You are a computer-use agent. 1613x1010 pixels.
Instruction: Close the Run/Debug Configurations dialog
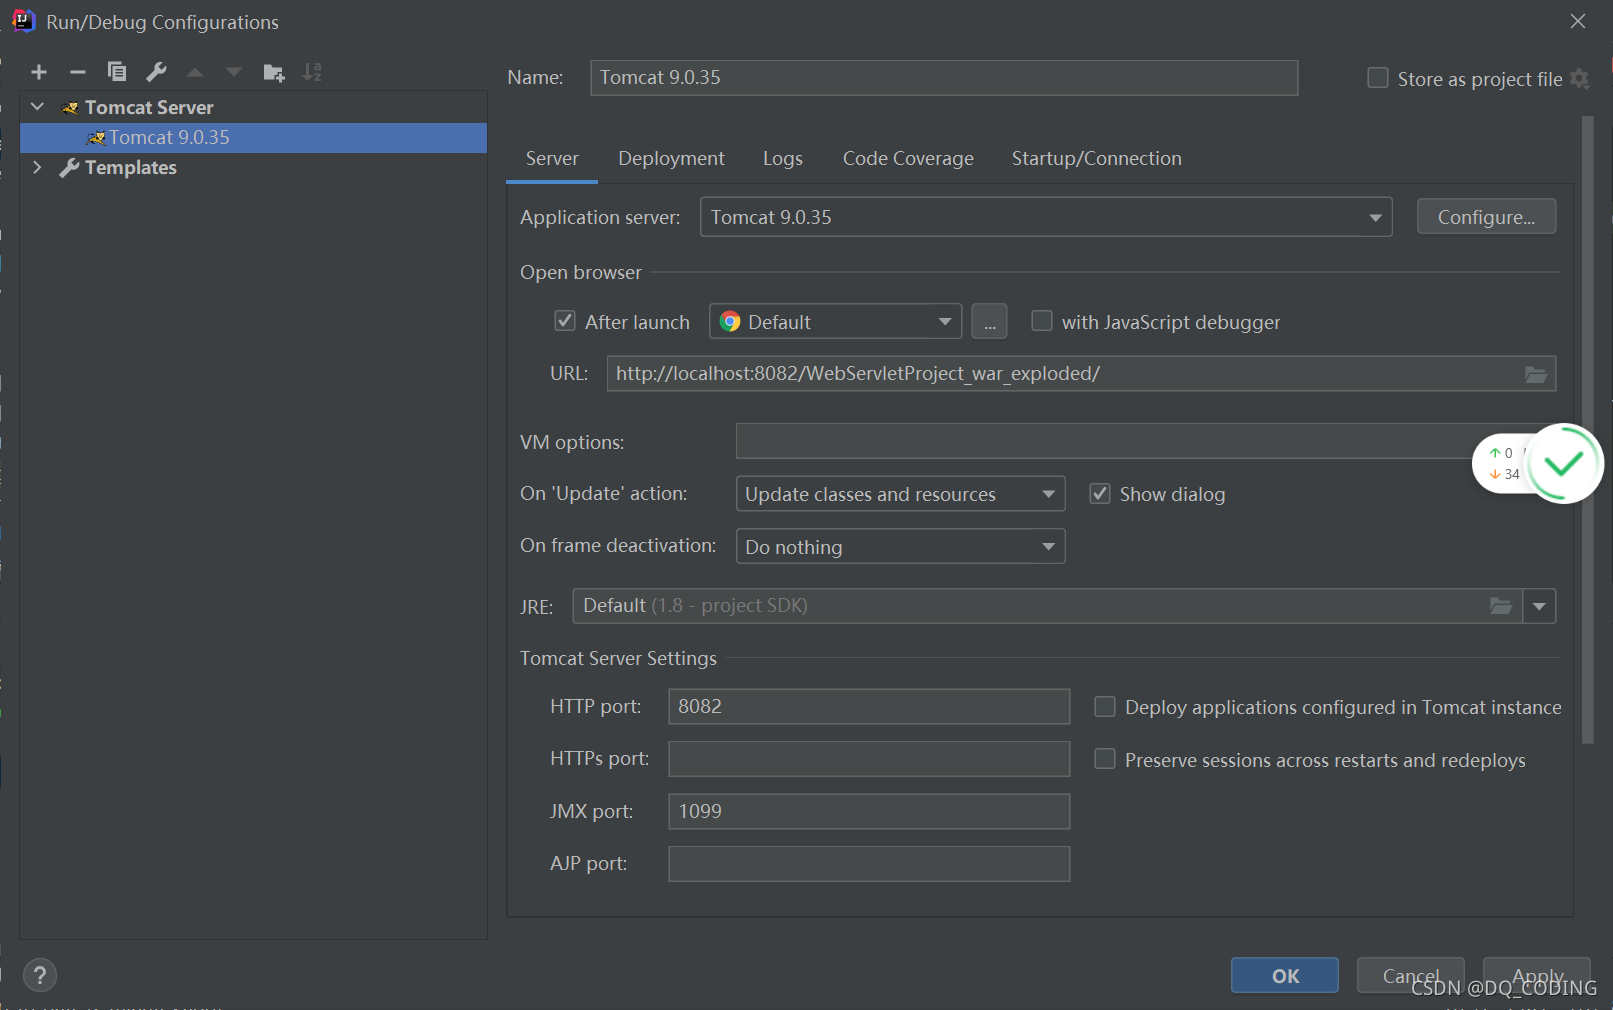pyautogui.click(x=1578, y=21)
